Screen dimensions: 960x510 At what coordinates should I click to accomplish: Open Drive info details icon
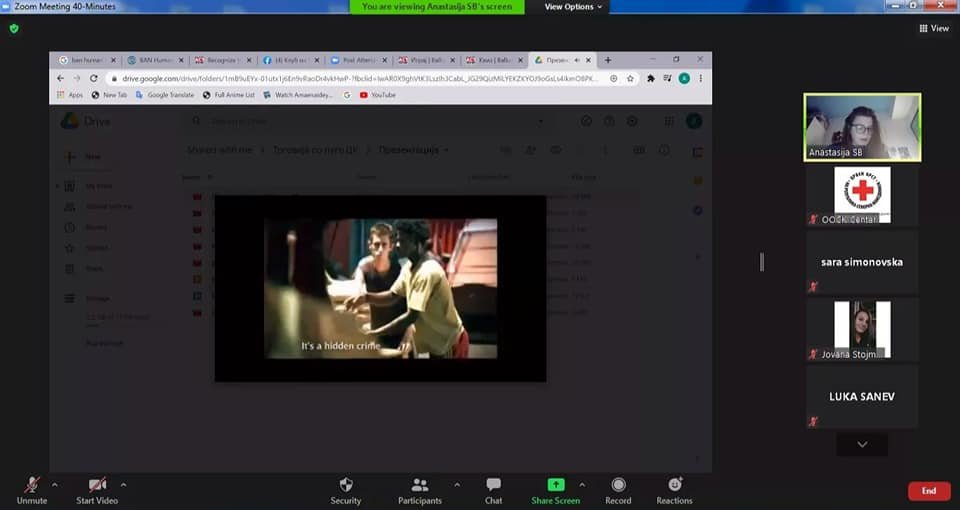point(664,150)
